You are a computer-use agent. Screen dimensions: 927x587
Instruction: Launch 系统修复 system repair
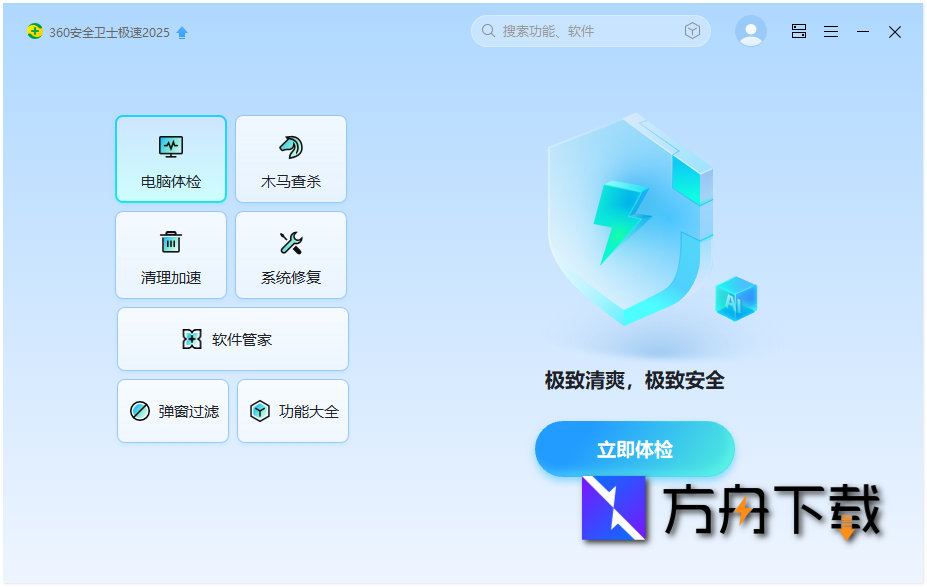pos(291,255)
